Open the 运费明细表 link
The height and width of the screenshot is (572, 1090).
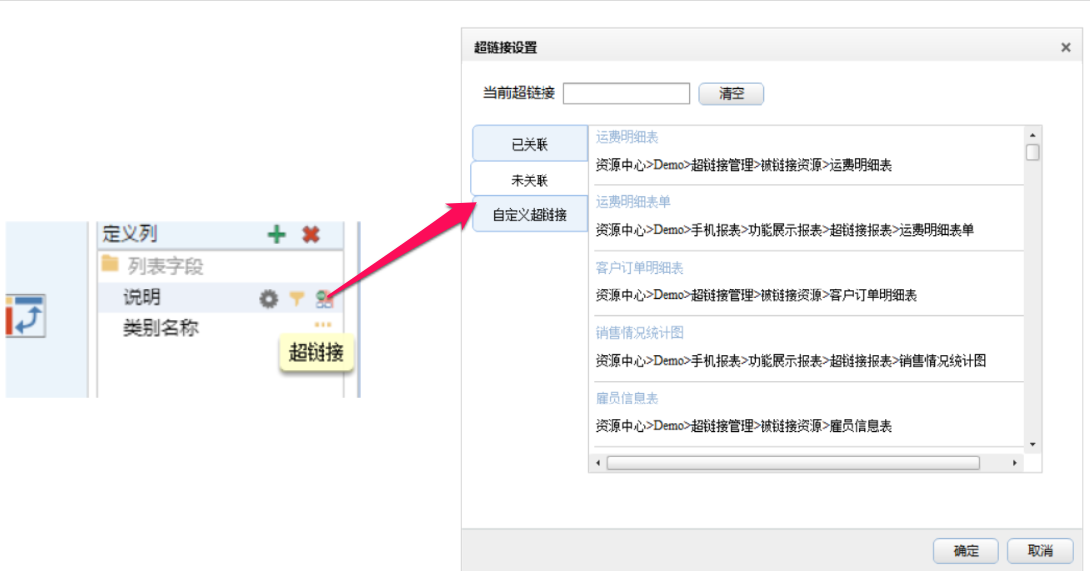tap(626, 137)
